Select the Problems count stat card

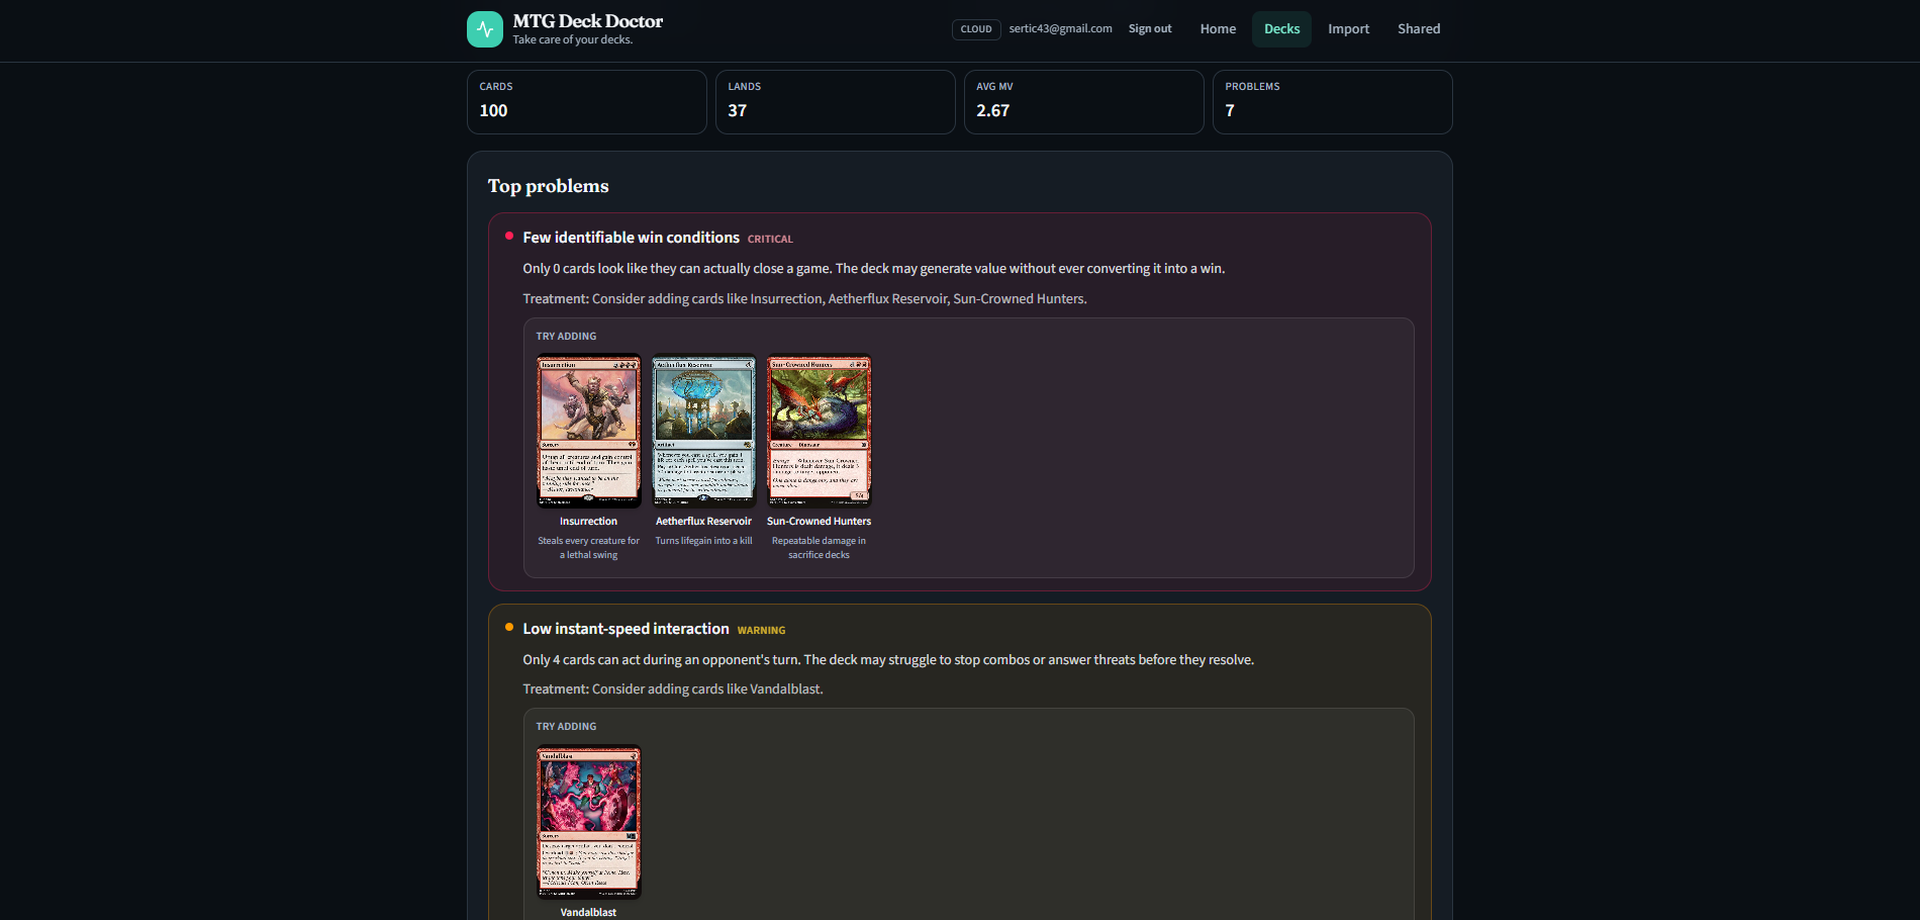pyautogui.click(x=1332, y=102)
